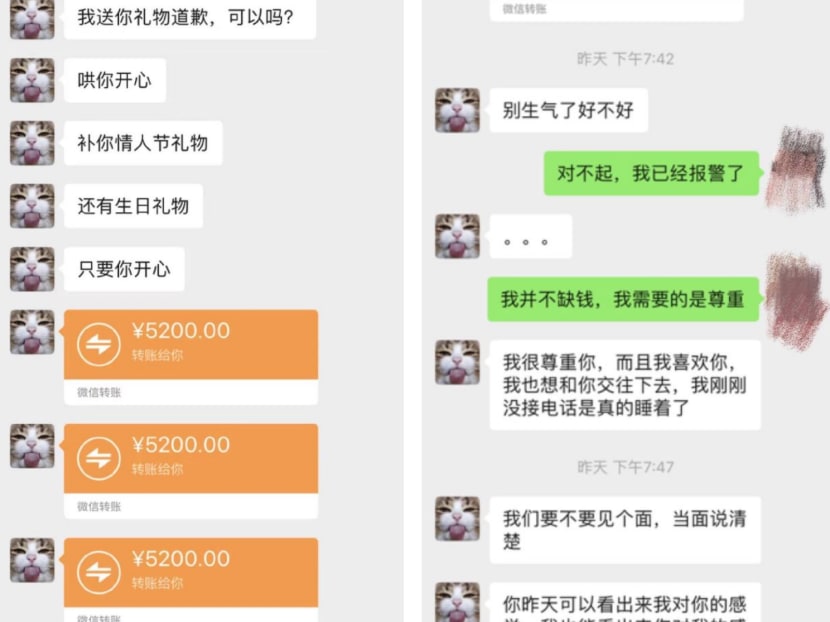The height and width of the screenshot is (622, 830).
Task: Tap '微信转账' label under first transfer
Action: click(x=99, y=392)
